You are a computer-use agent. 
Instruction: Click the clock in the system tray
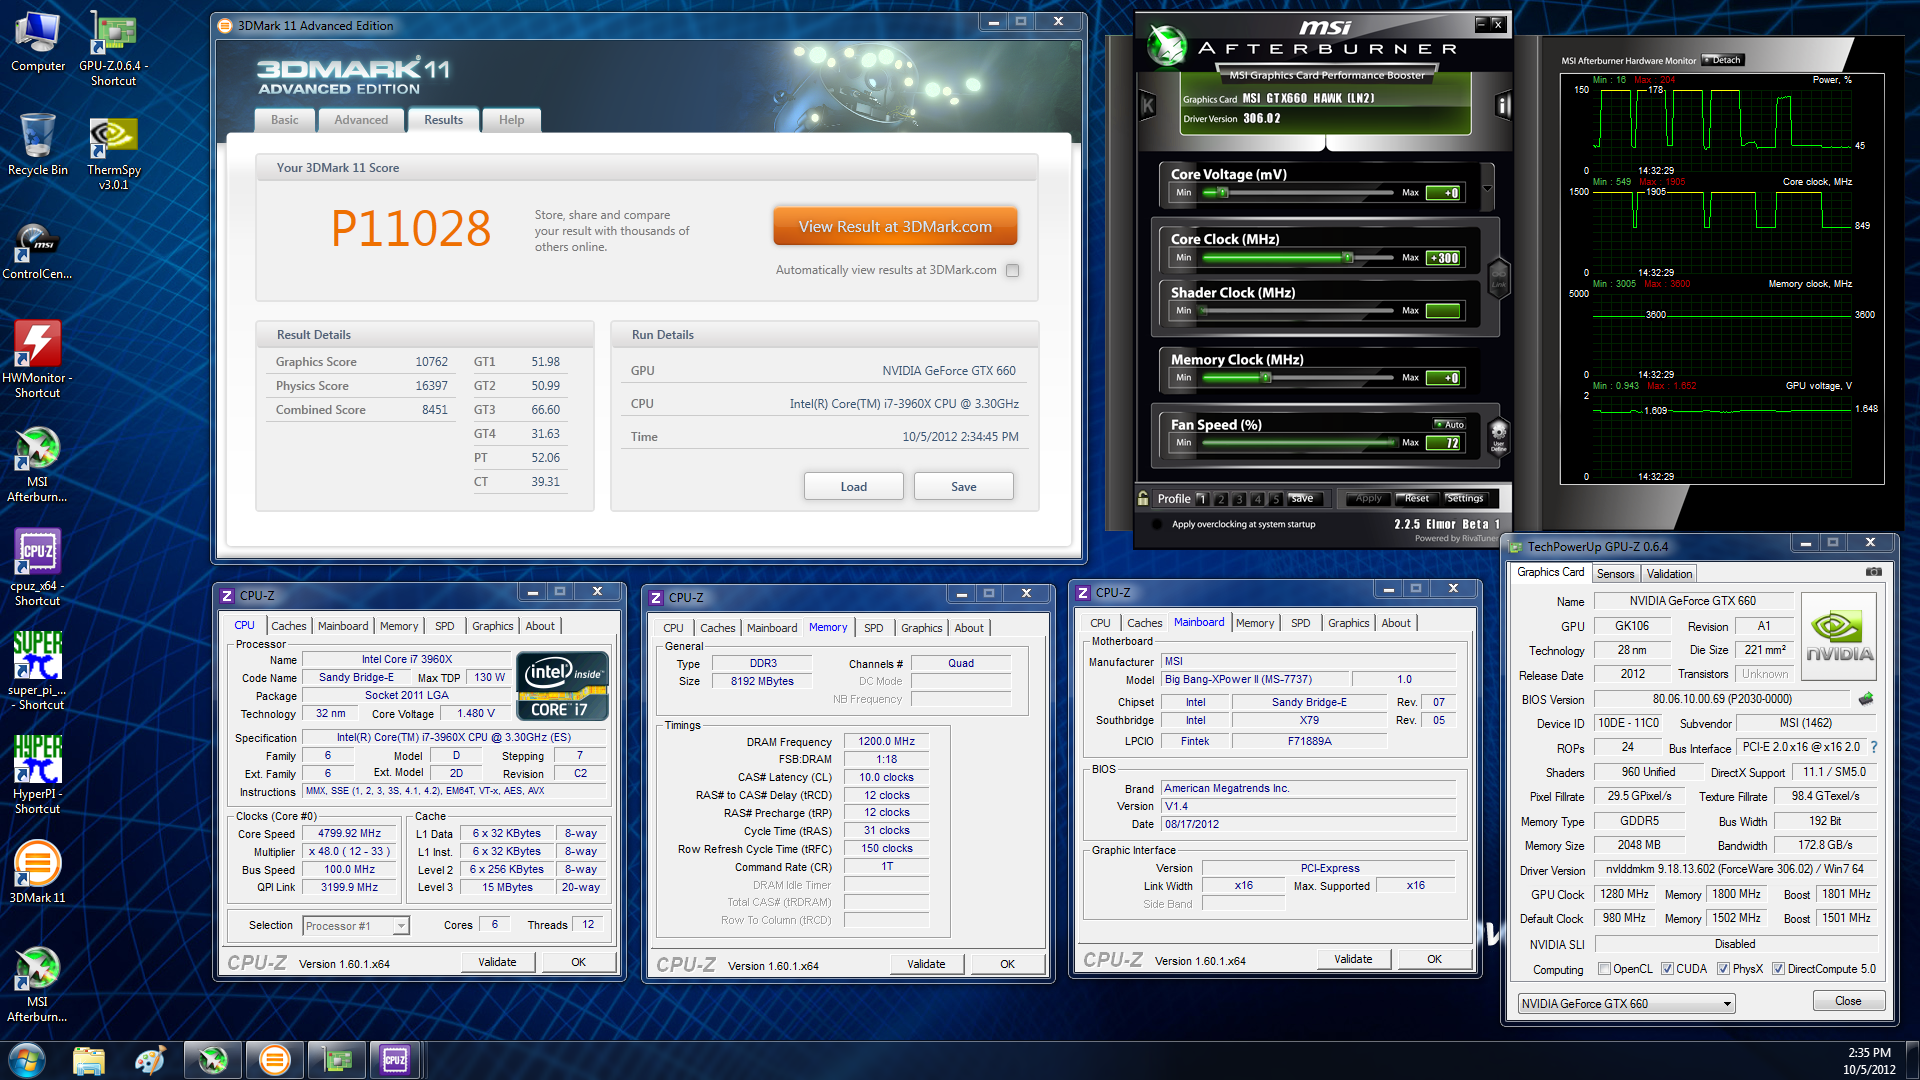[1869, 1061]
